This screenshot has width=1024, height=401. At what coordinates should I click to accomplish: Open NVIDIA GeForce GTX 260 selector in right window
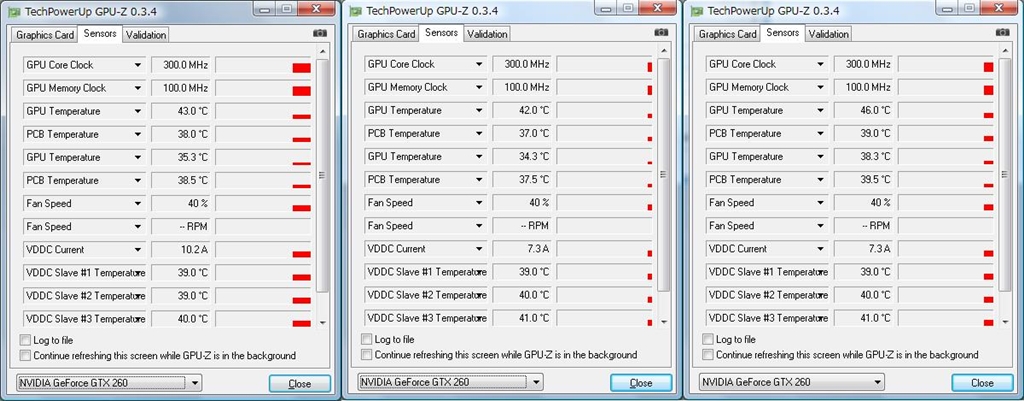coord(792,383)
